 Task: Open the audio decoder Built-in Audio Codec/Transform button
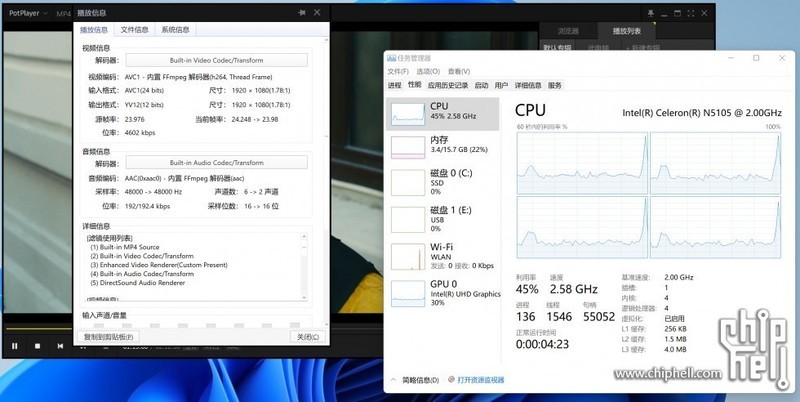(216, 163)
